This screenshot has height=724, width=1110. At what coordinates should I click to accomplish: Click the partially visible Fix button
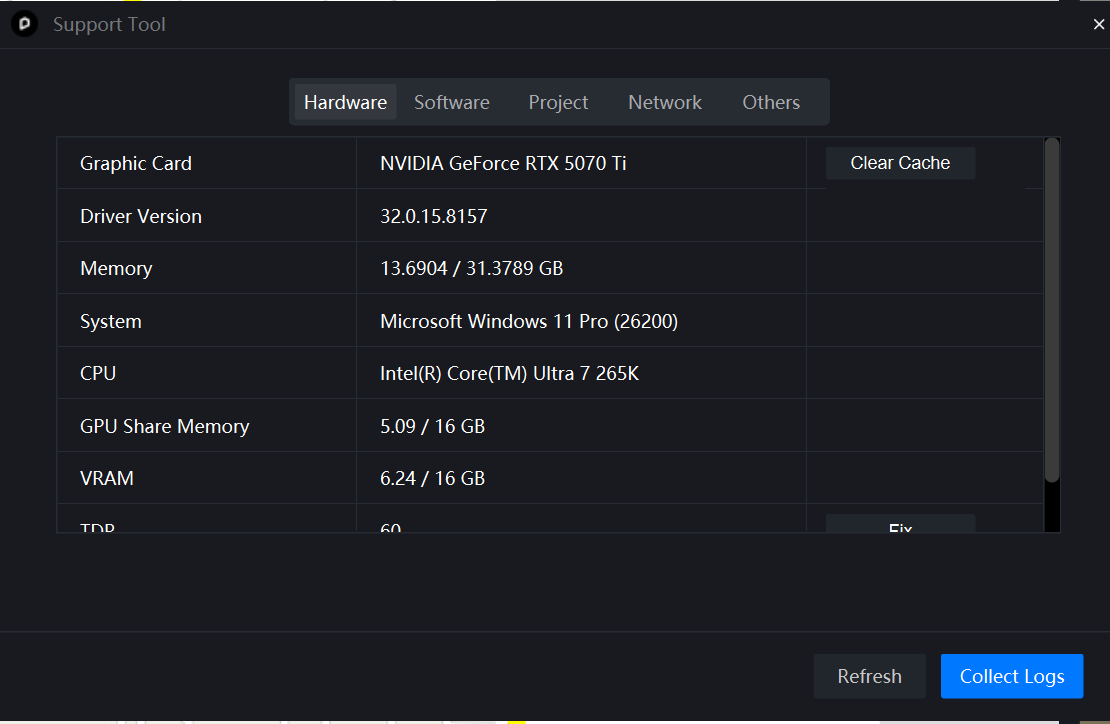[x=900, y=525]
